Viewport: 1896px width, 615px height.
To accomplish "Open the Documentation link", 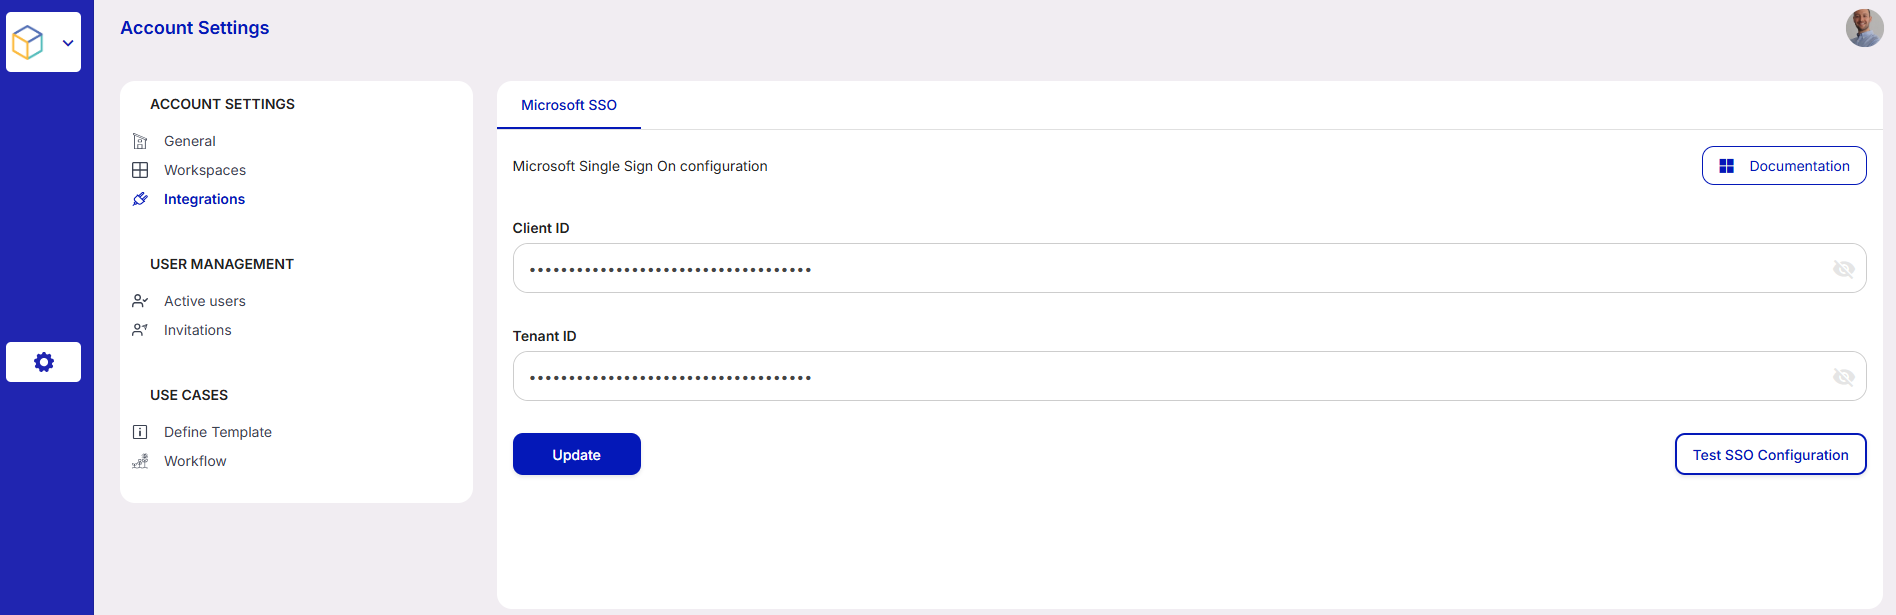I will click(1784, 166).
